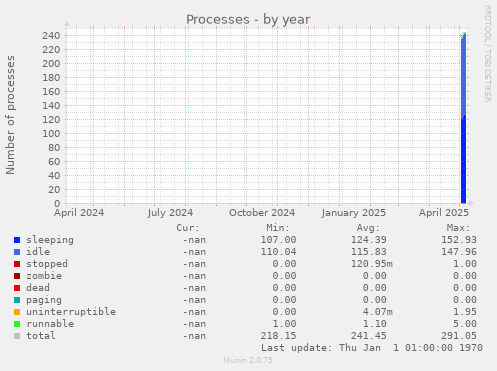Click the sleeping legend color swatch
Screen dimensions: 497x371
(x=17, y=240)
